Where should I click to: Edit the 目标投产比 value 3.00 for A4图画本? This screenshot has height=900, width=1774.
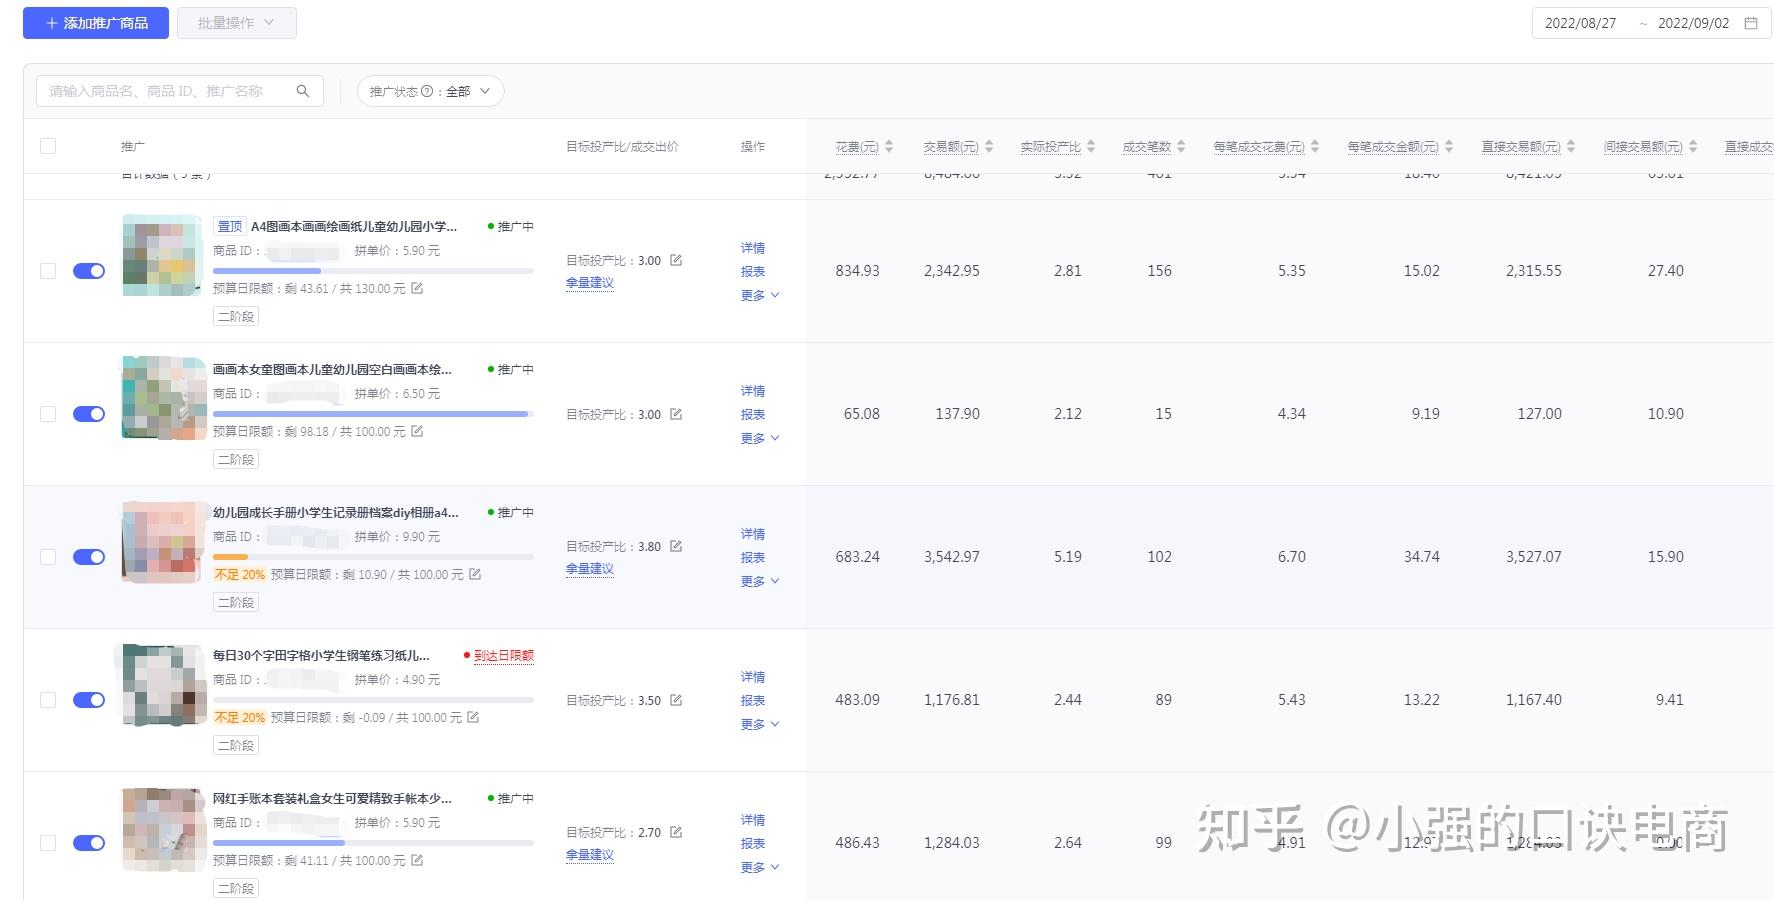coord(676,260)
